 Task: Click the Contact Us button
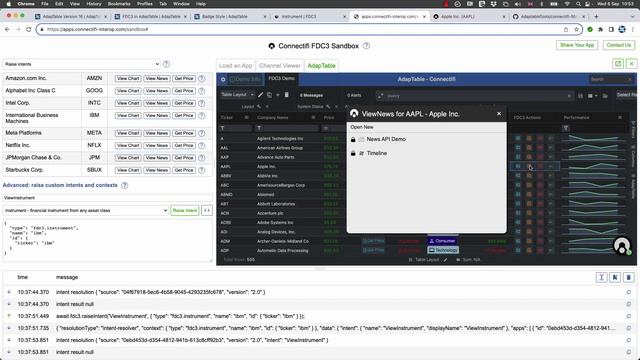[618, 45]
